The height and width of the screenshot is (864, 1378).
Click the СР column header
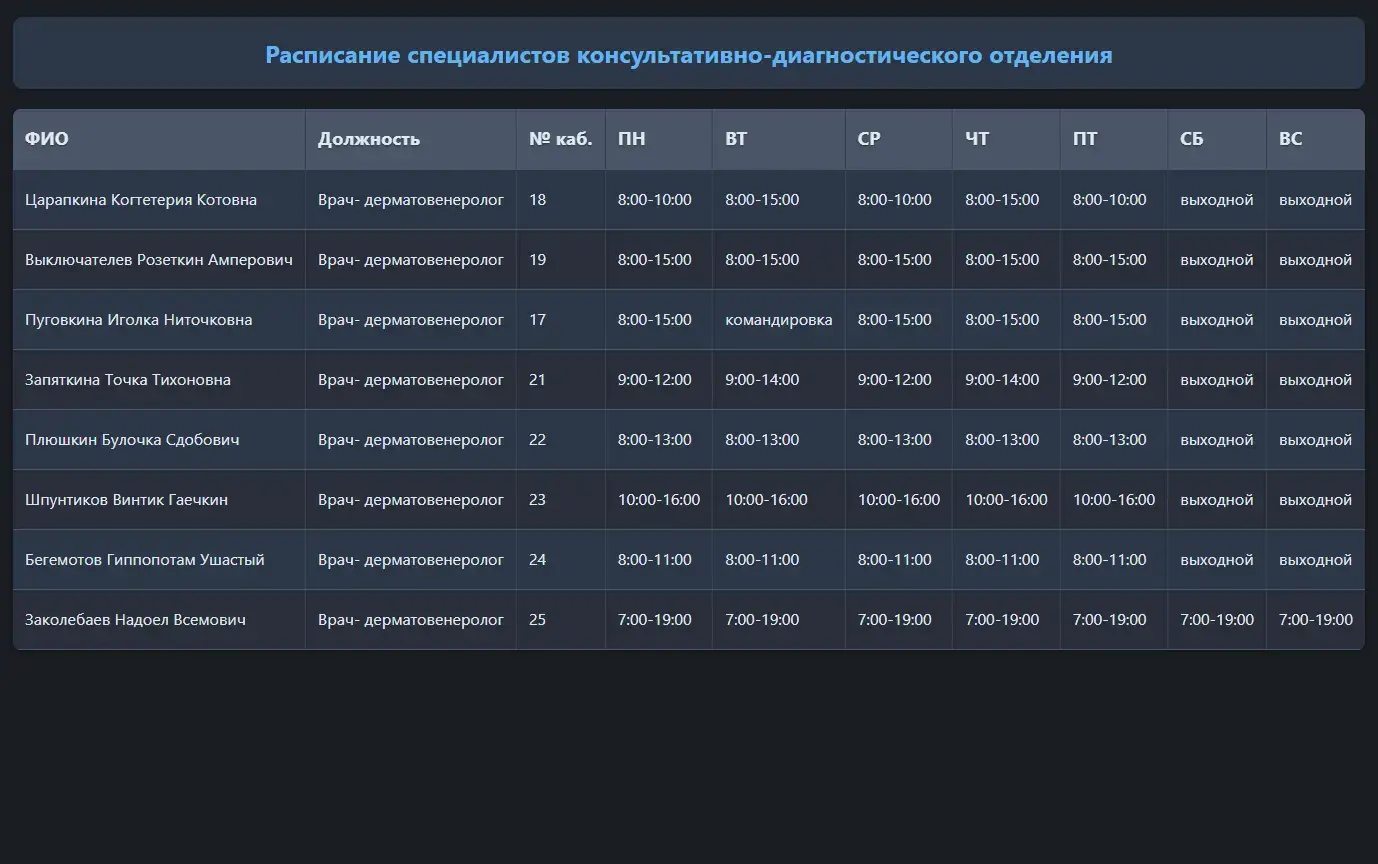(869, 139)
